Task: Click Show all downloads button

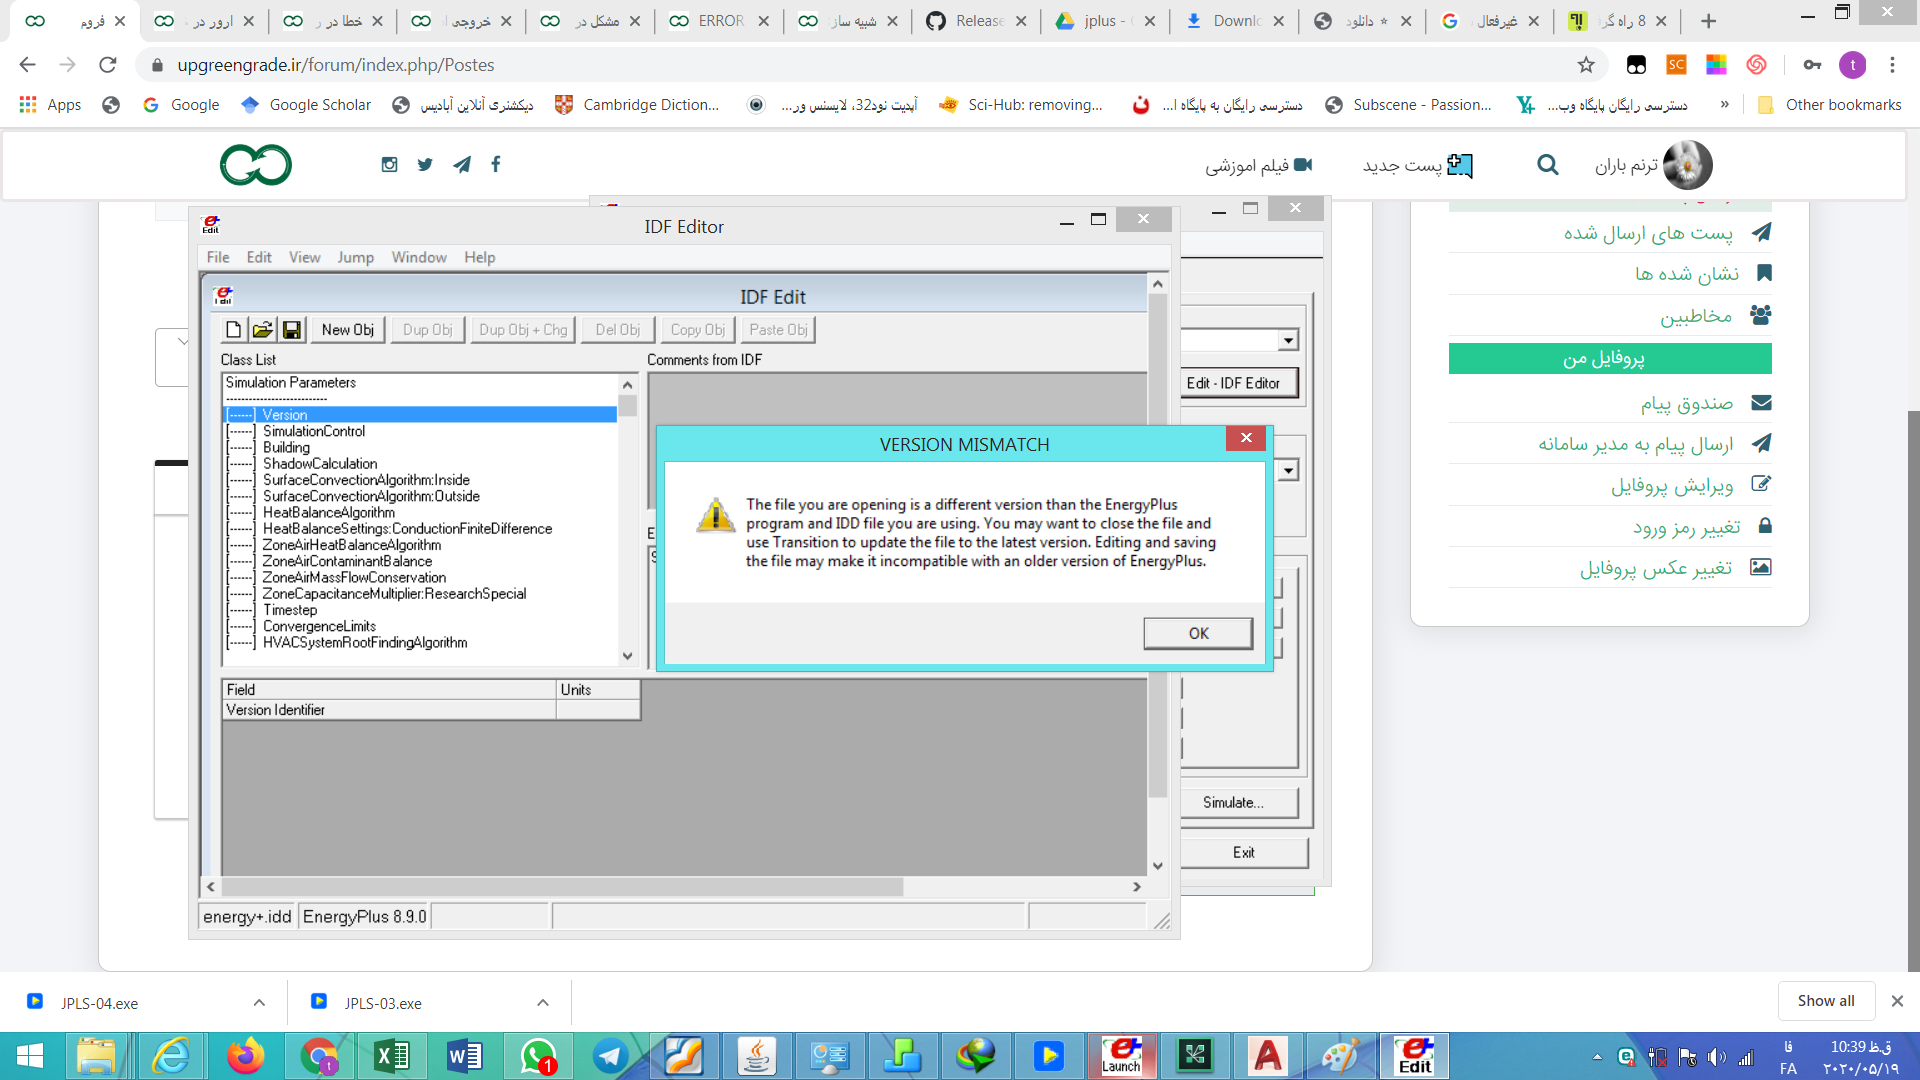Action: click(x=1825, y=1001)
